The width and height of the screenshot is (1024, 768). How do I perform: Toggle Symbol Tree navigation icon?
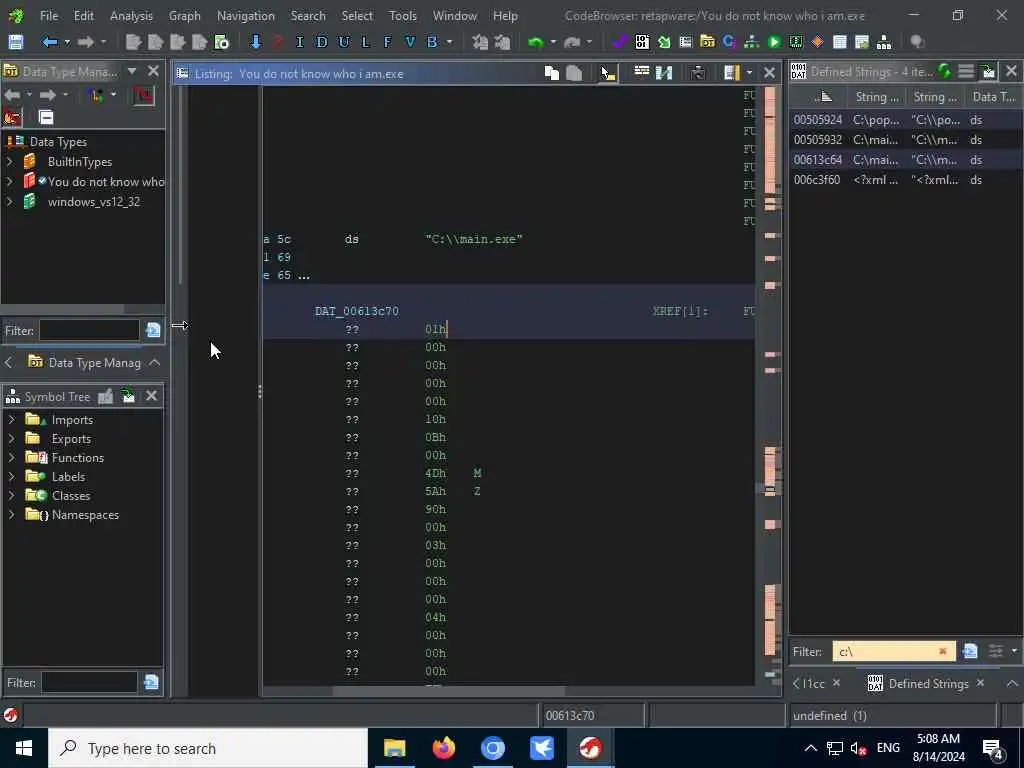pyautogui.click(x=129, y=396)
